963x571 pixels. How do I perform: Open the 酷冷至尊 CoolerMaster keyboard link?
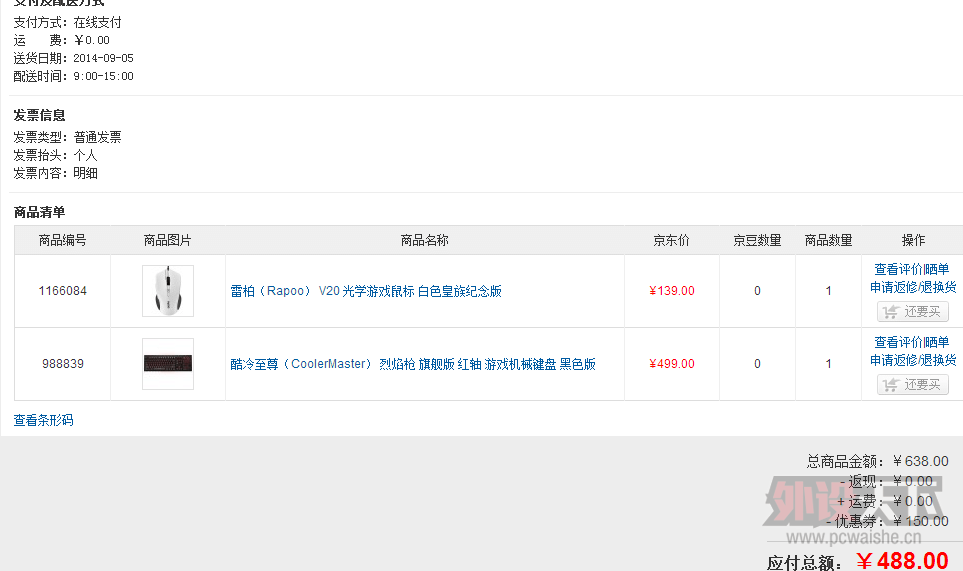coord(413,364)
